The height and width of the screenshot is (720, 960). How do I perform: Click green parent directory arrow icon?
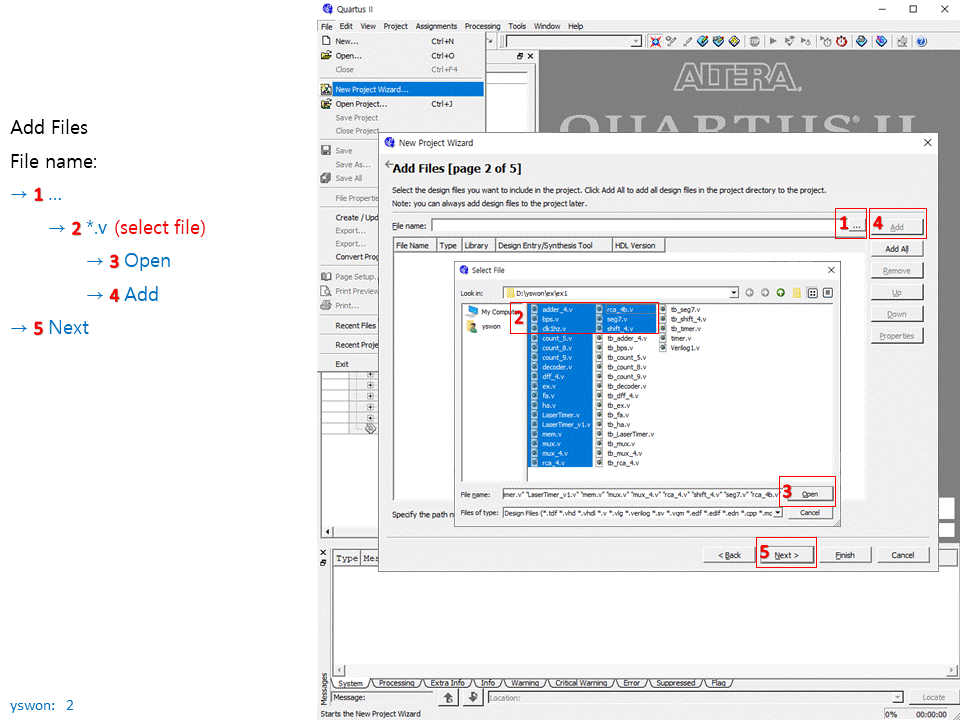(781, 293)
